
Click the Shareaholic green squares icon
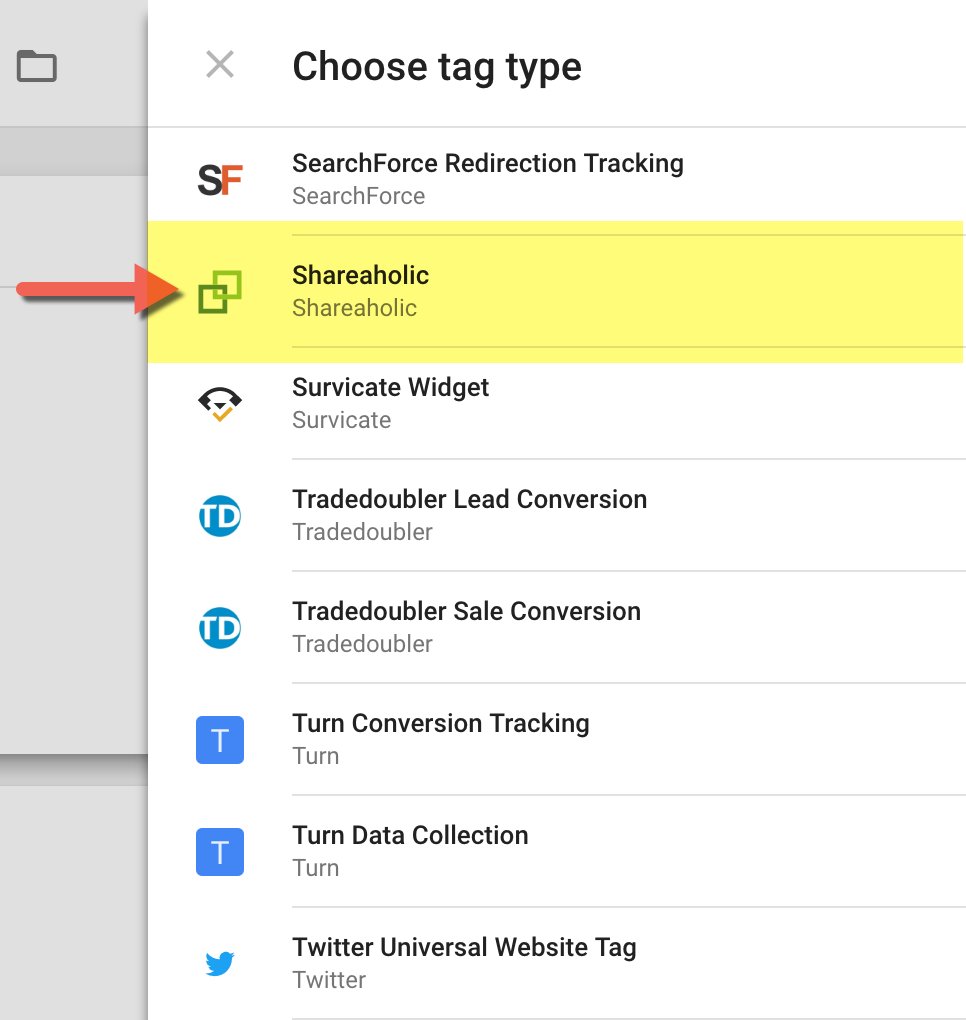click(x=220, y=292)
